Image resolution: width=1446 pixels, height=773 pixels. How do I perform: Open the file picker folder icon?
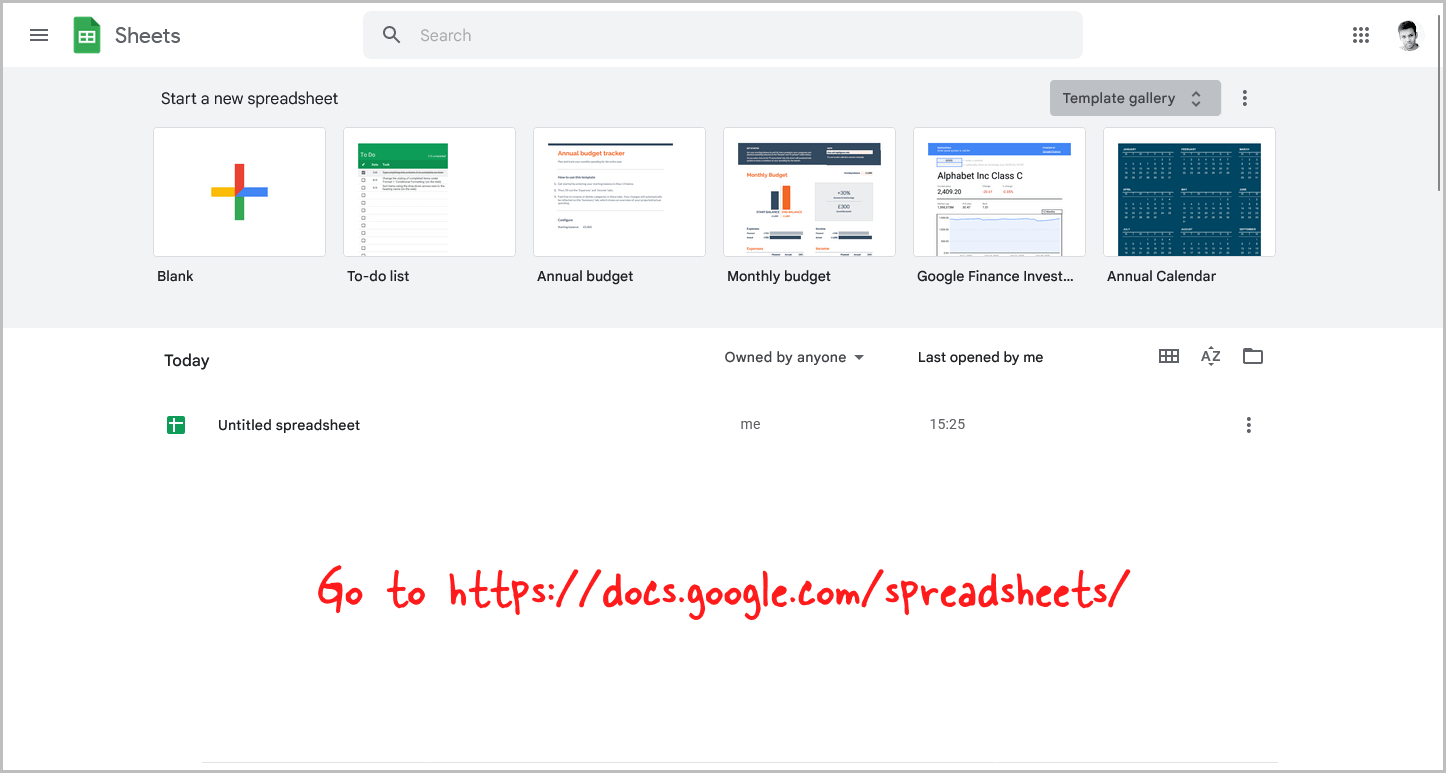(x=1253, y=356)
